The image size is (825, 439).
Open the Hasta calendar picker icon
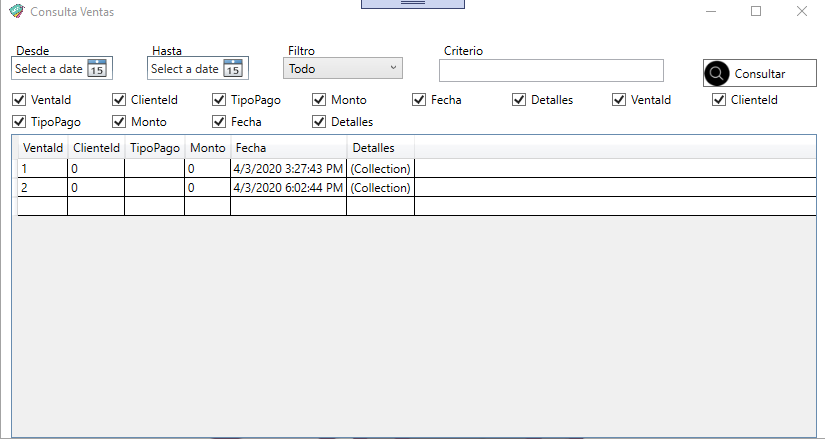click(233, 68)
